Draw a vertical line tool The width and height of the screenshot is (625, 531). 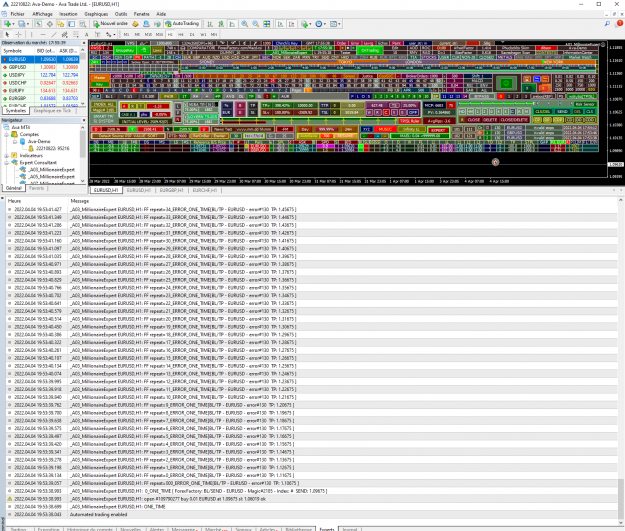coord(31,35)
